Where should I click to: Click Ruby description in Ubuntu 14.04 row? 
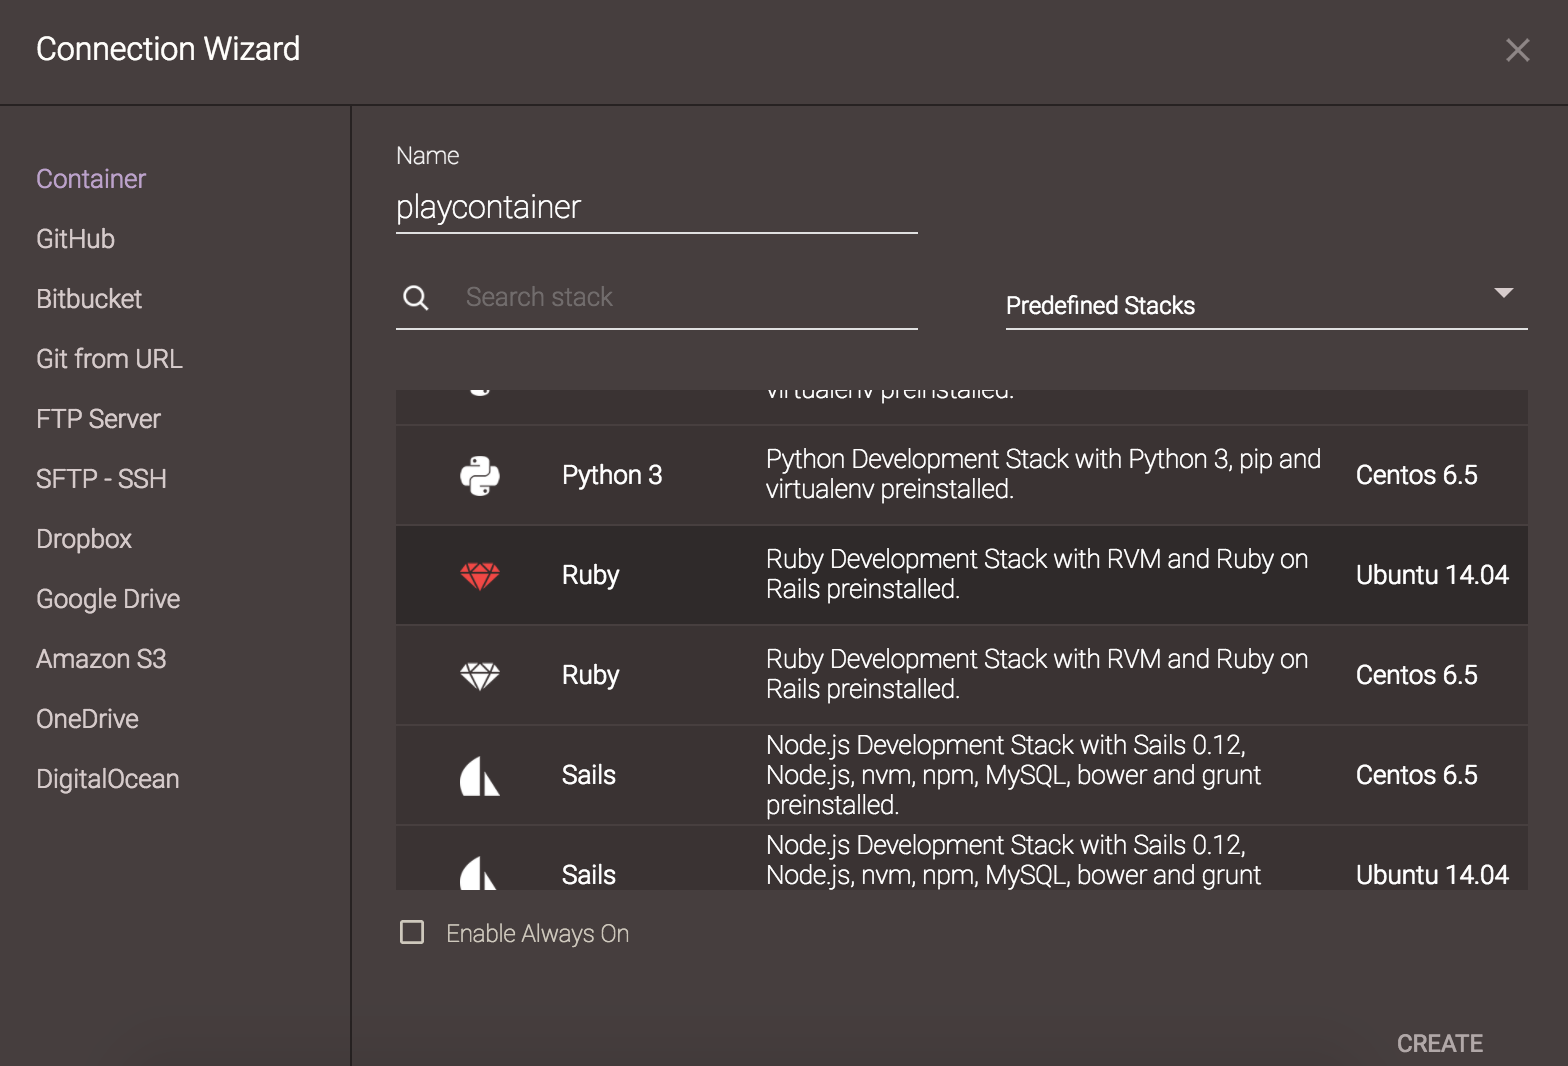(1037, 574)
